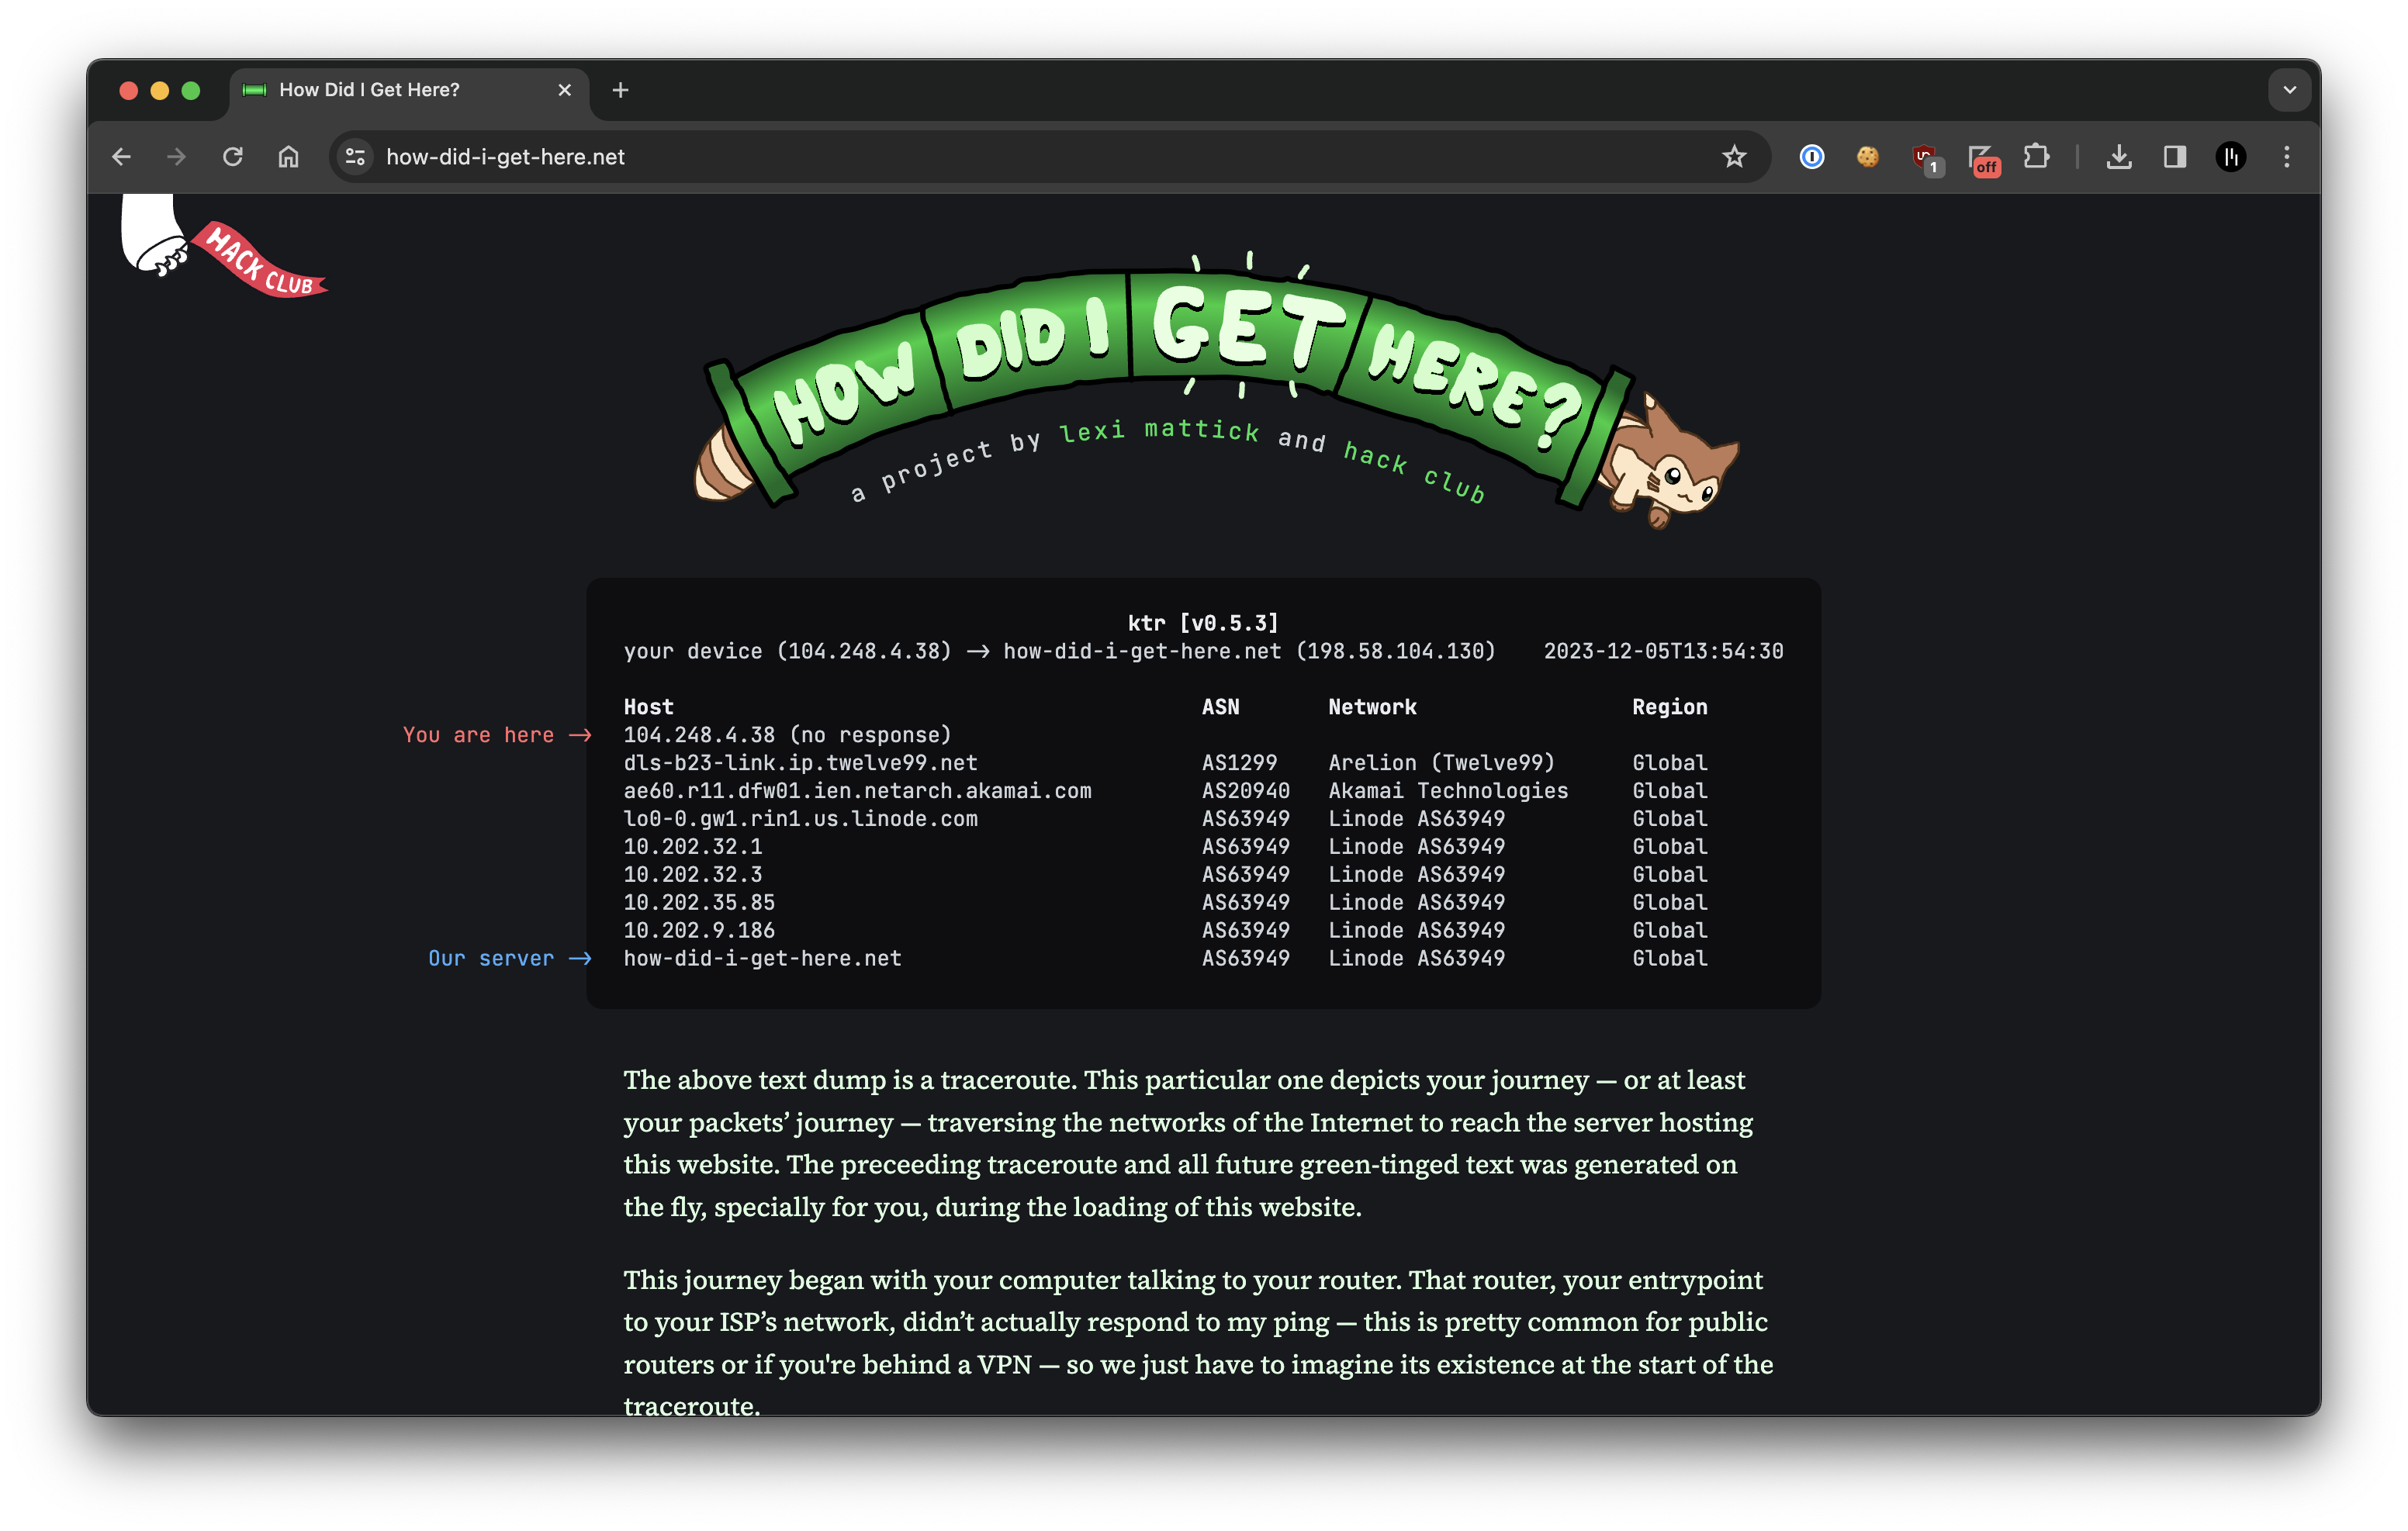The height and width of the screenshot is (1531, 2408).
Task: Click the cookie extension icon
Action: click(1867, 157)
